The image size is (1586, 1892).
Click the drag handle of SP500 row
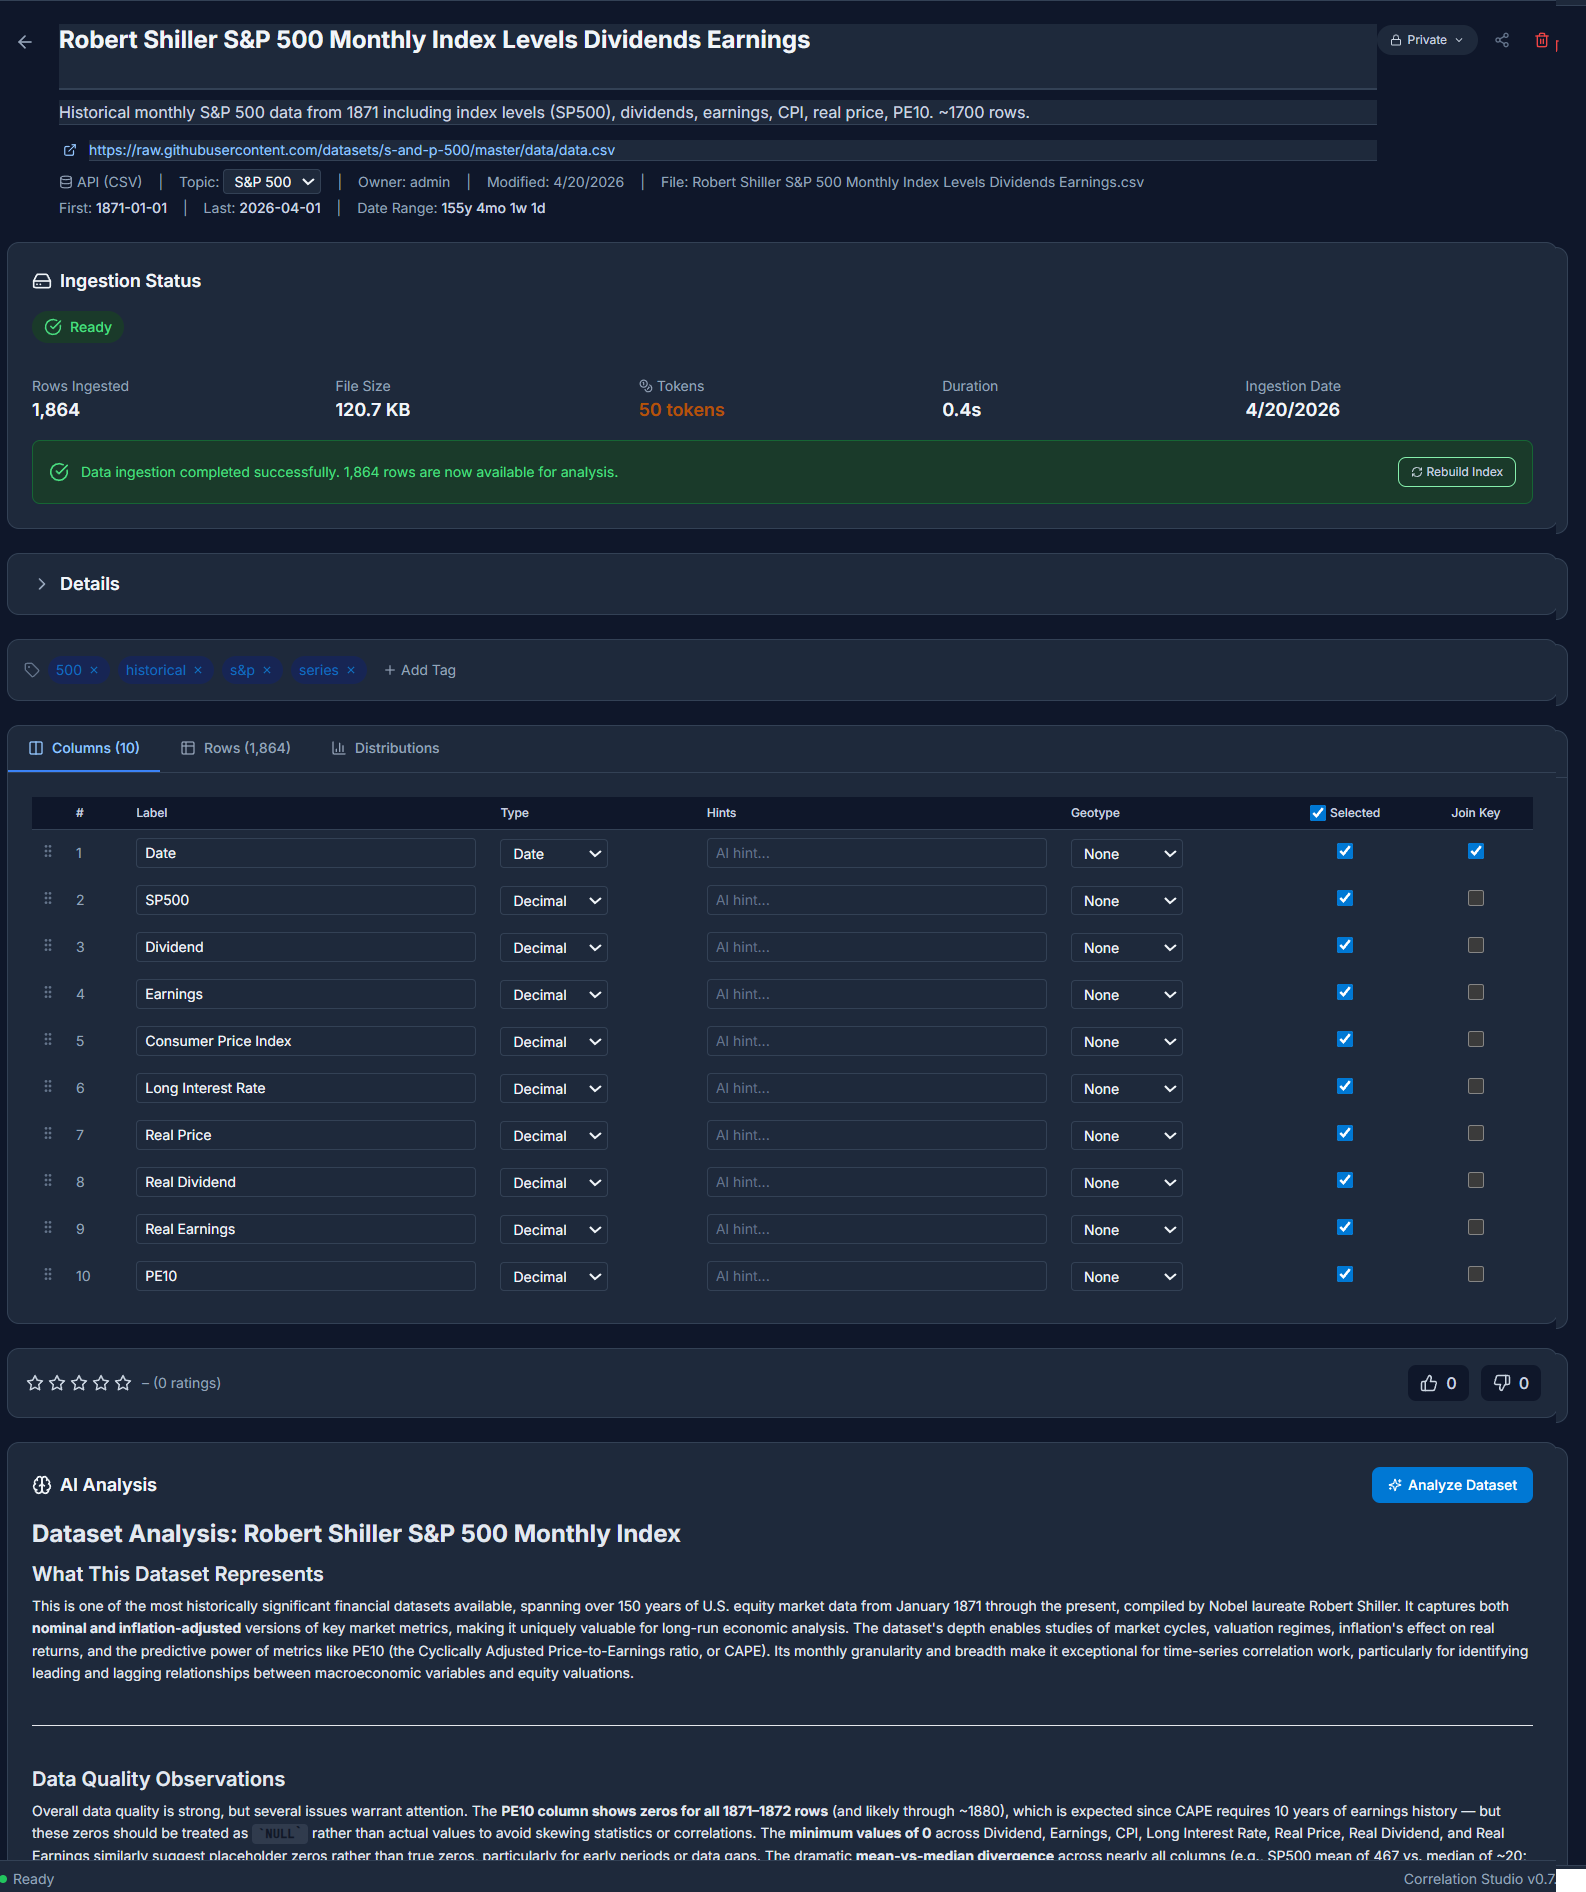click(x=48, y=899)
